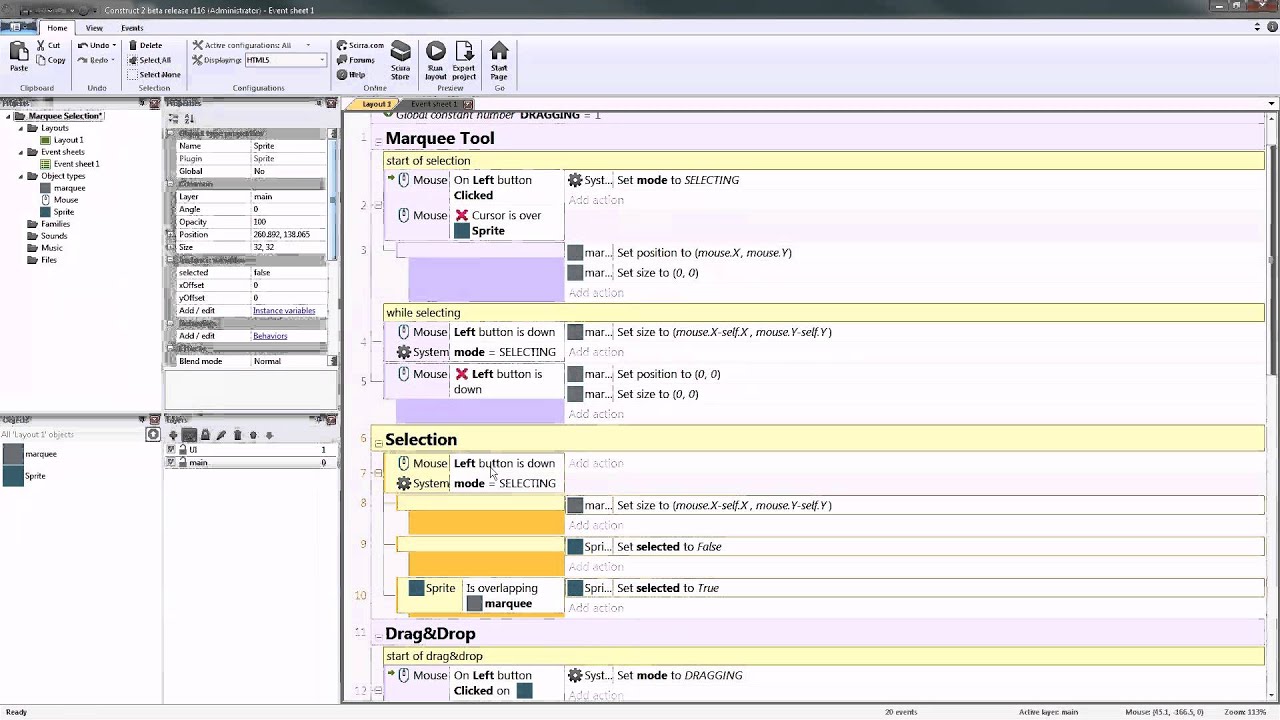Open the Scirra.com website link

click(x=360, y=45)
